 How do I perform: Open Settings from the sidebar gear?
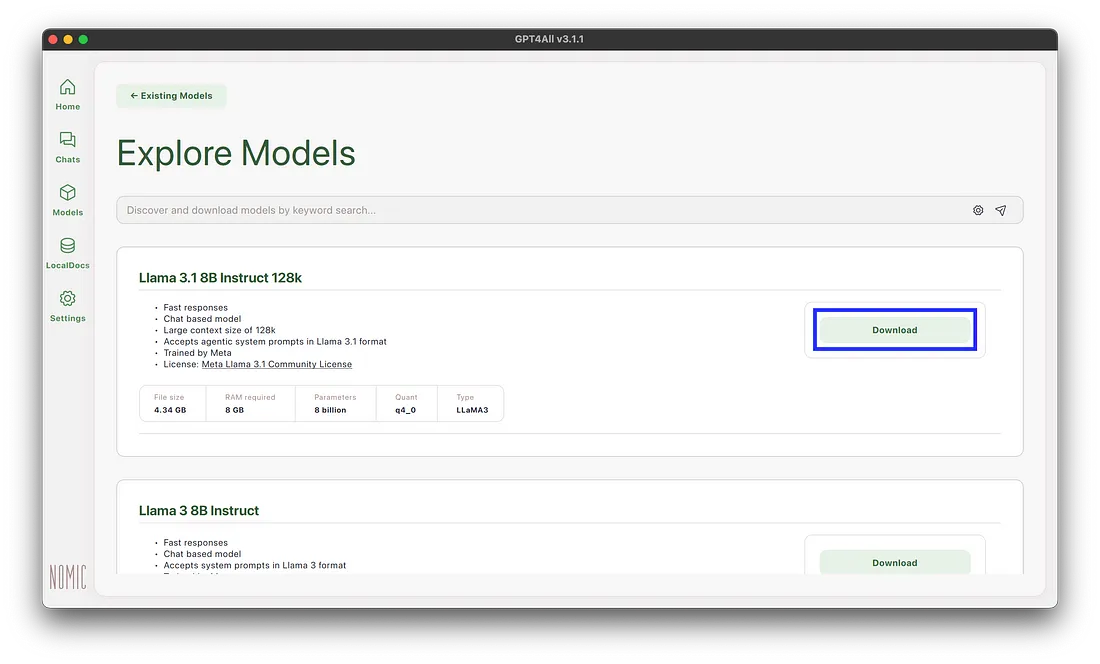tap(68, 299)
